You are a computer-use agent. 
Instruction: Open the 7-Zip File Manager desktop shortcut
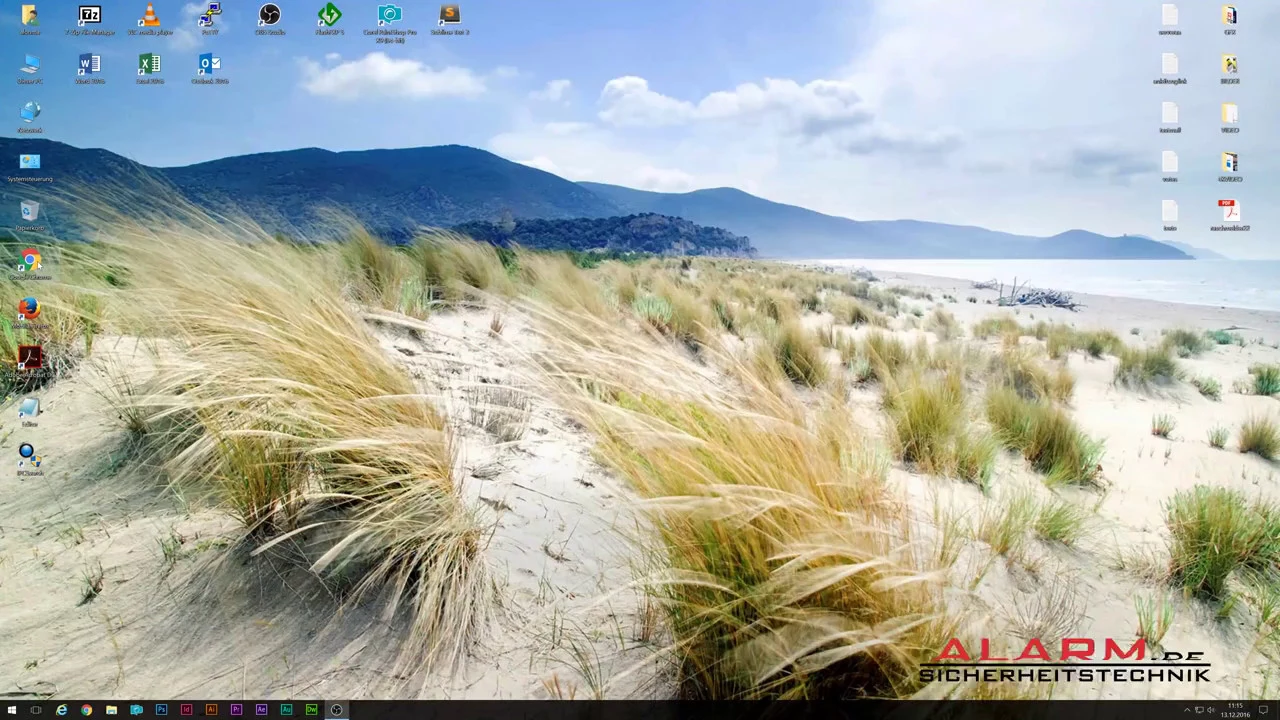89,19
